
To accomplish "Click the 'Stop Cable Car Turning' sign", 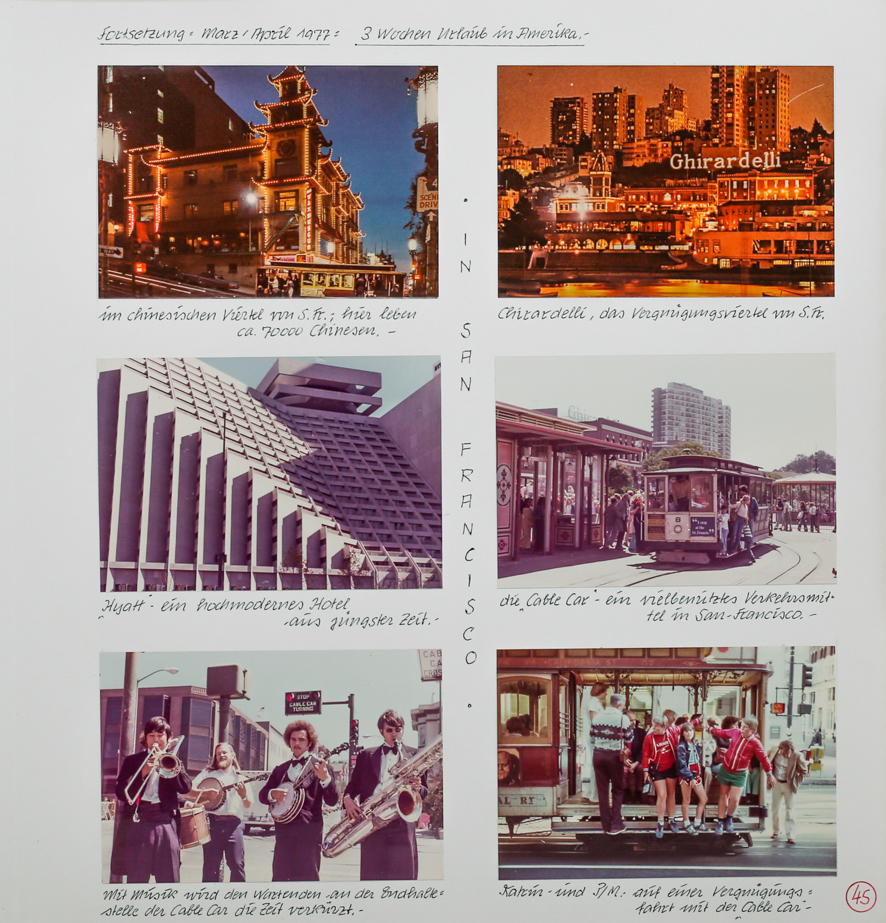I will click(x=302, y=702).
